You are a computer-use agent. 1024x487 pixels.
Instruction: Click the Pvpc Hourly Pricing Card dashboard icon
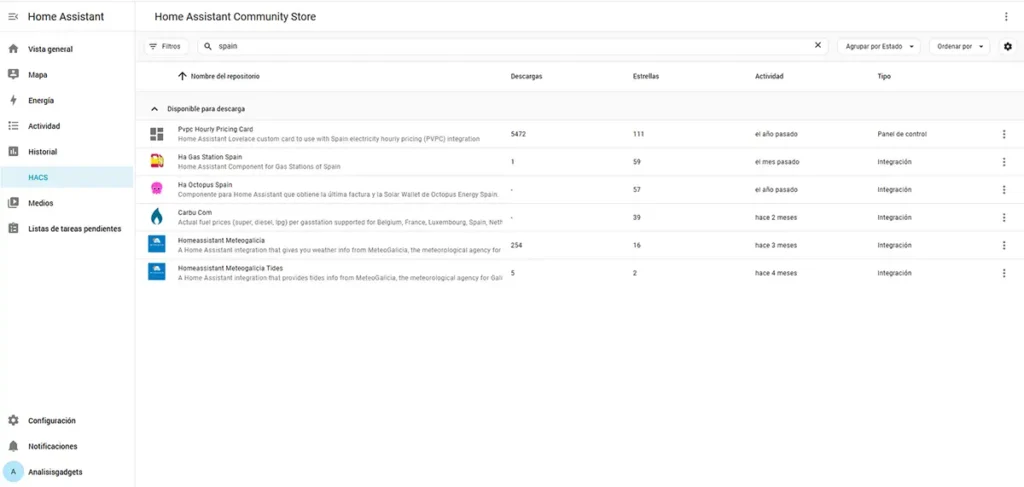coord(157,134)
